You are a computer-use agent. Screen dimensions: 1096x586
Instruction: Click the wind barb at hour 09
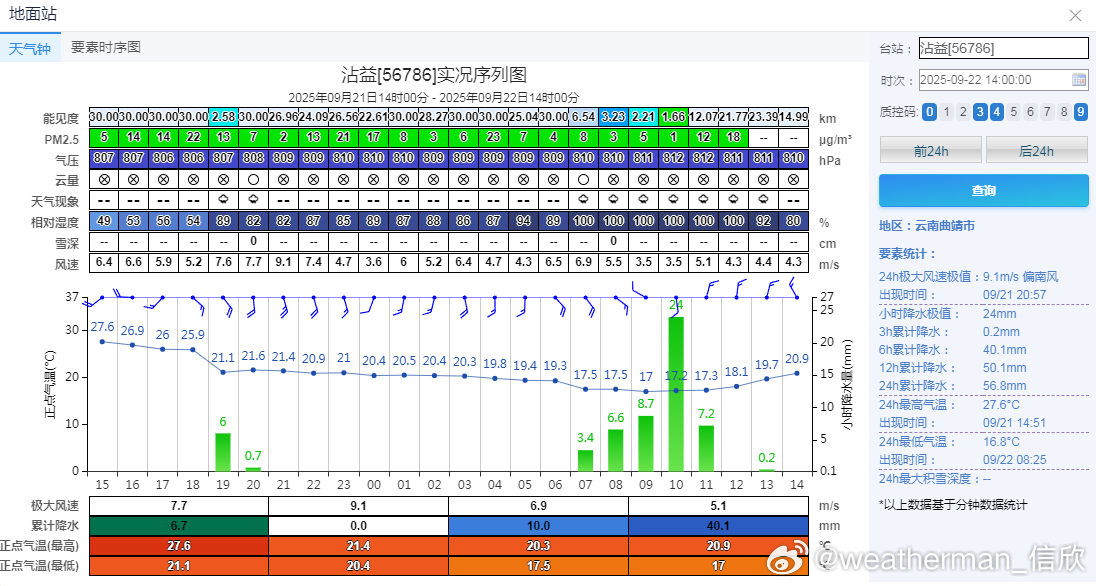[640, 290]
